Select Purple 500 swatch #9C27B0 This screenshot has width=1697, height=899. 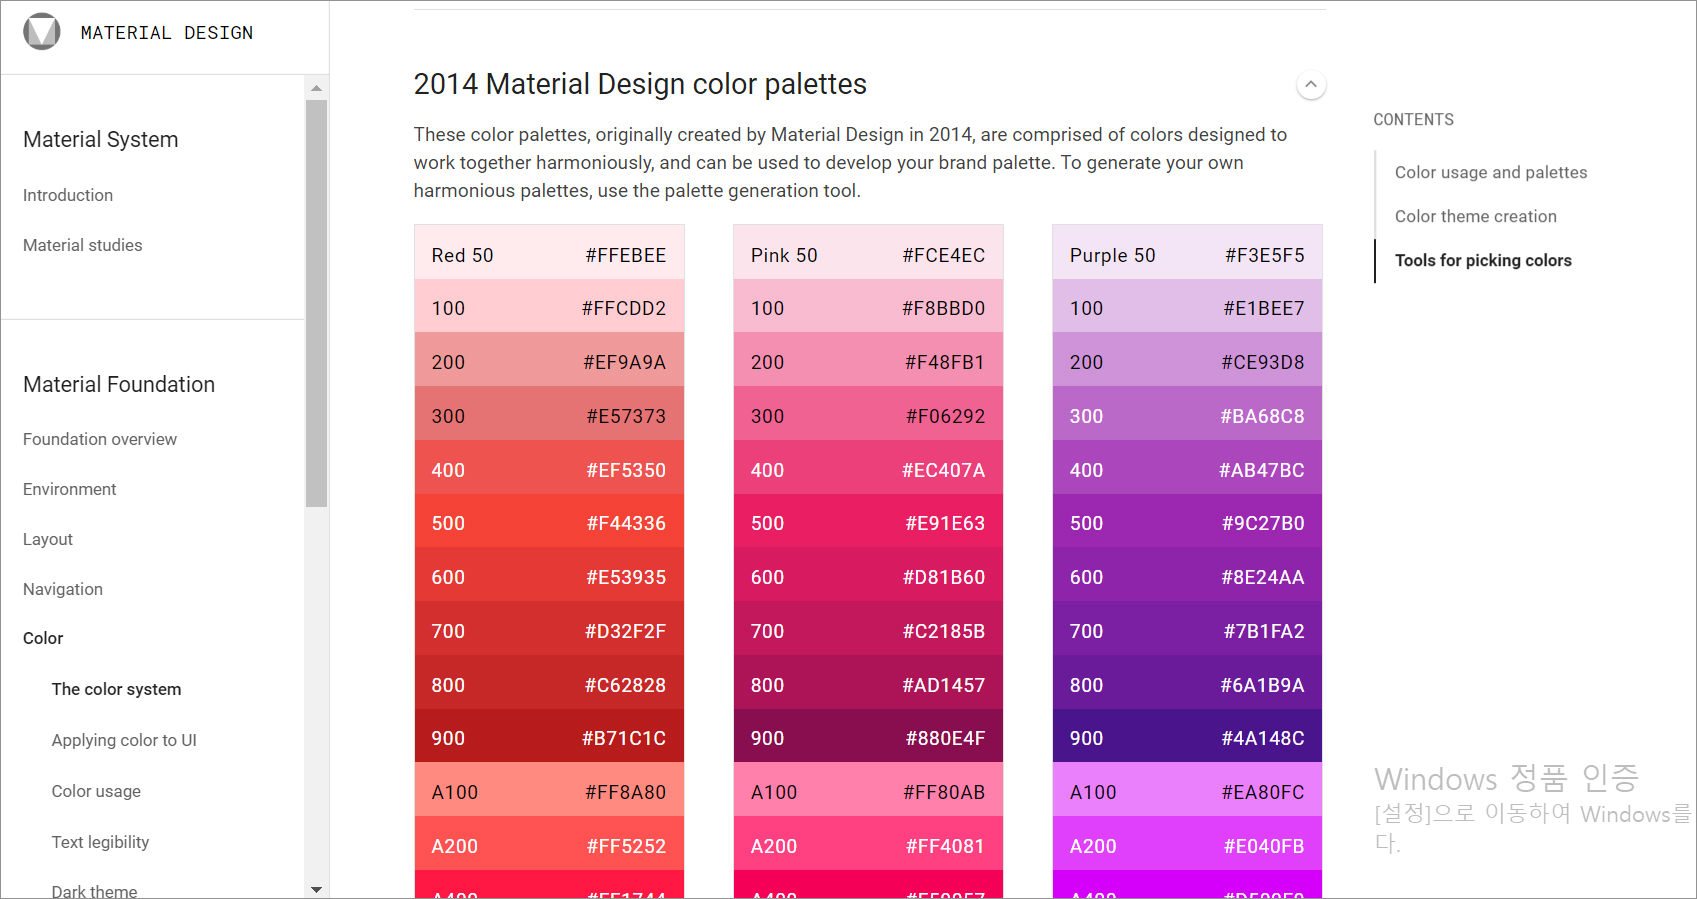1187,521
